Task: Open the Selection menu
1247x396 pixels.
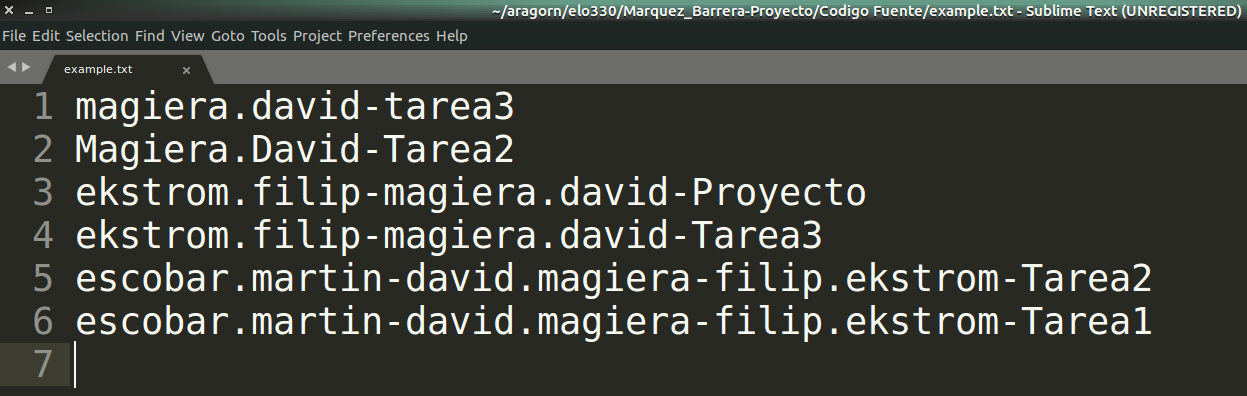Action: [97, 36]
